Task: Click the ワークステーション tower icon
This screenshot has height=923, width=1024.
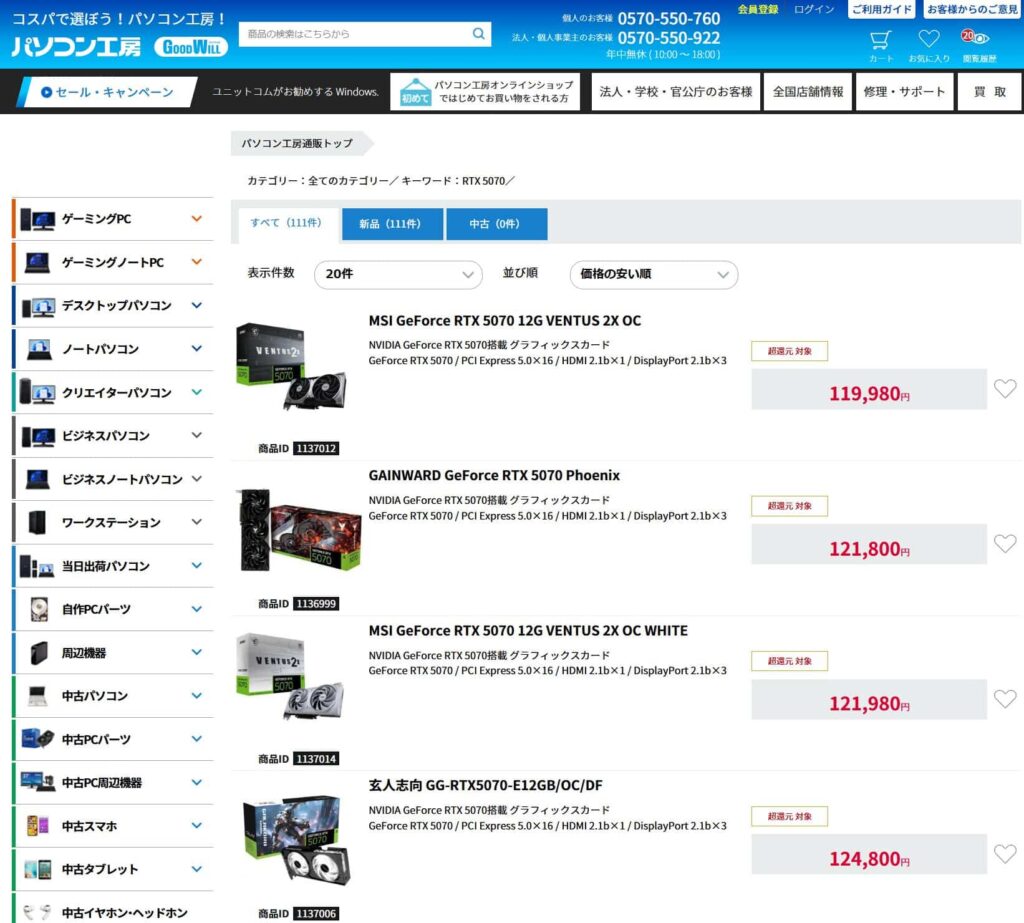Action: 37,523
